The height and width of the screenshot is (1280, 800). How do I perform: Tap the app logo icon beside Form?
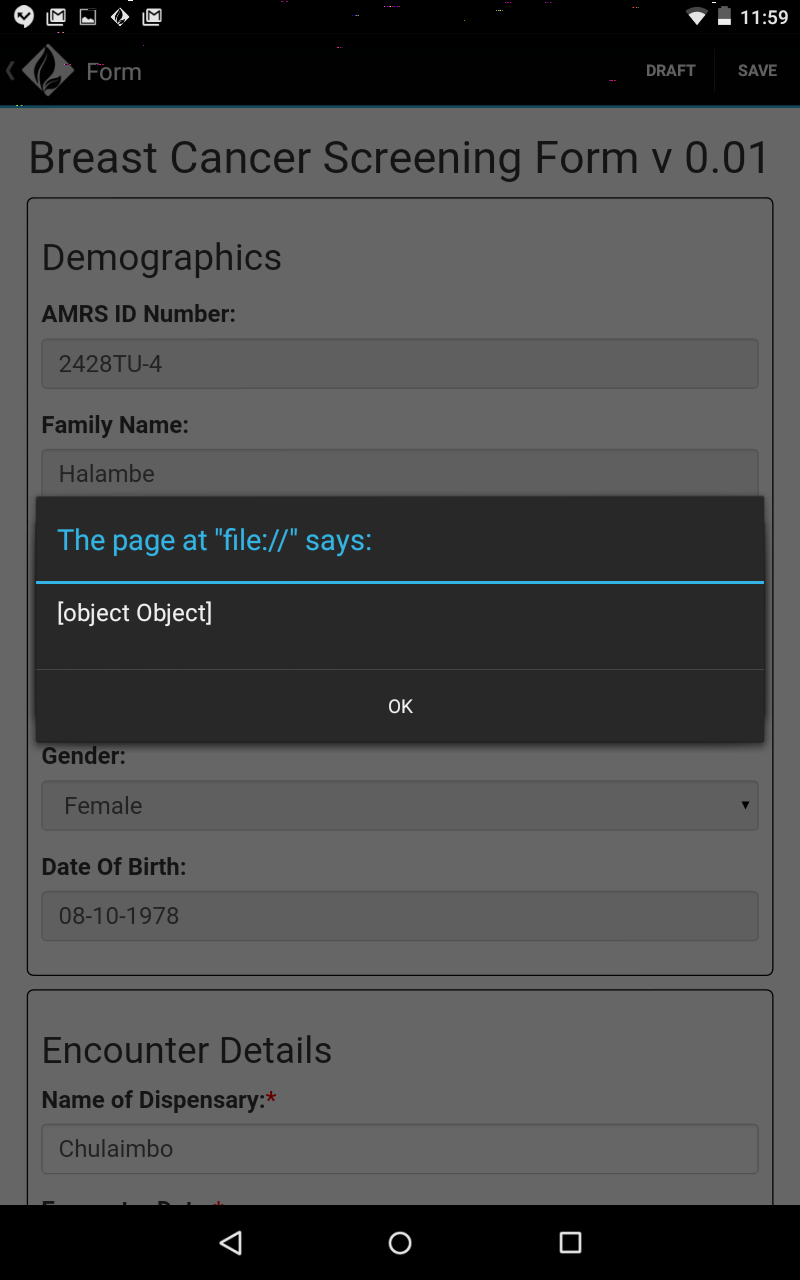[x=48, y=70]
